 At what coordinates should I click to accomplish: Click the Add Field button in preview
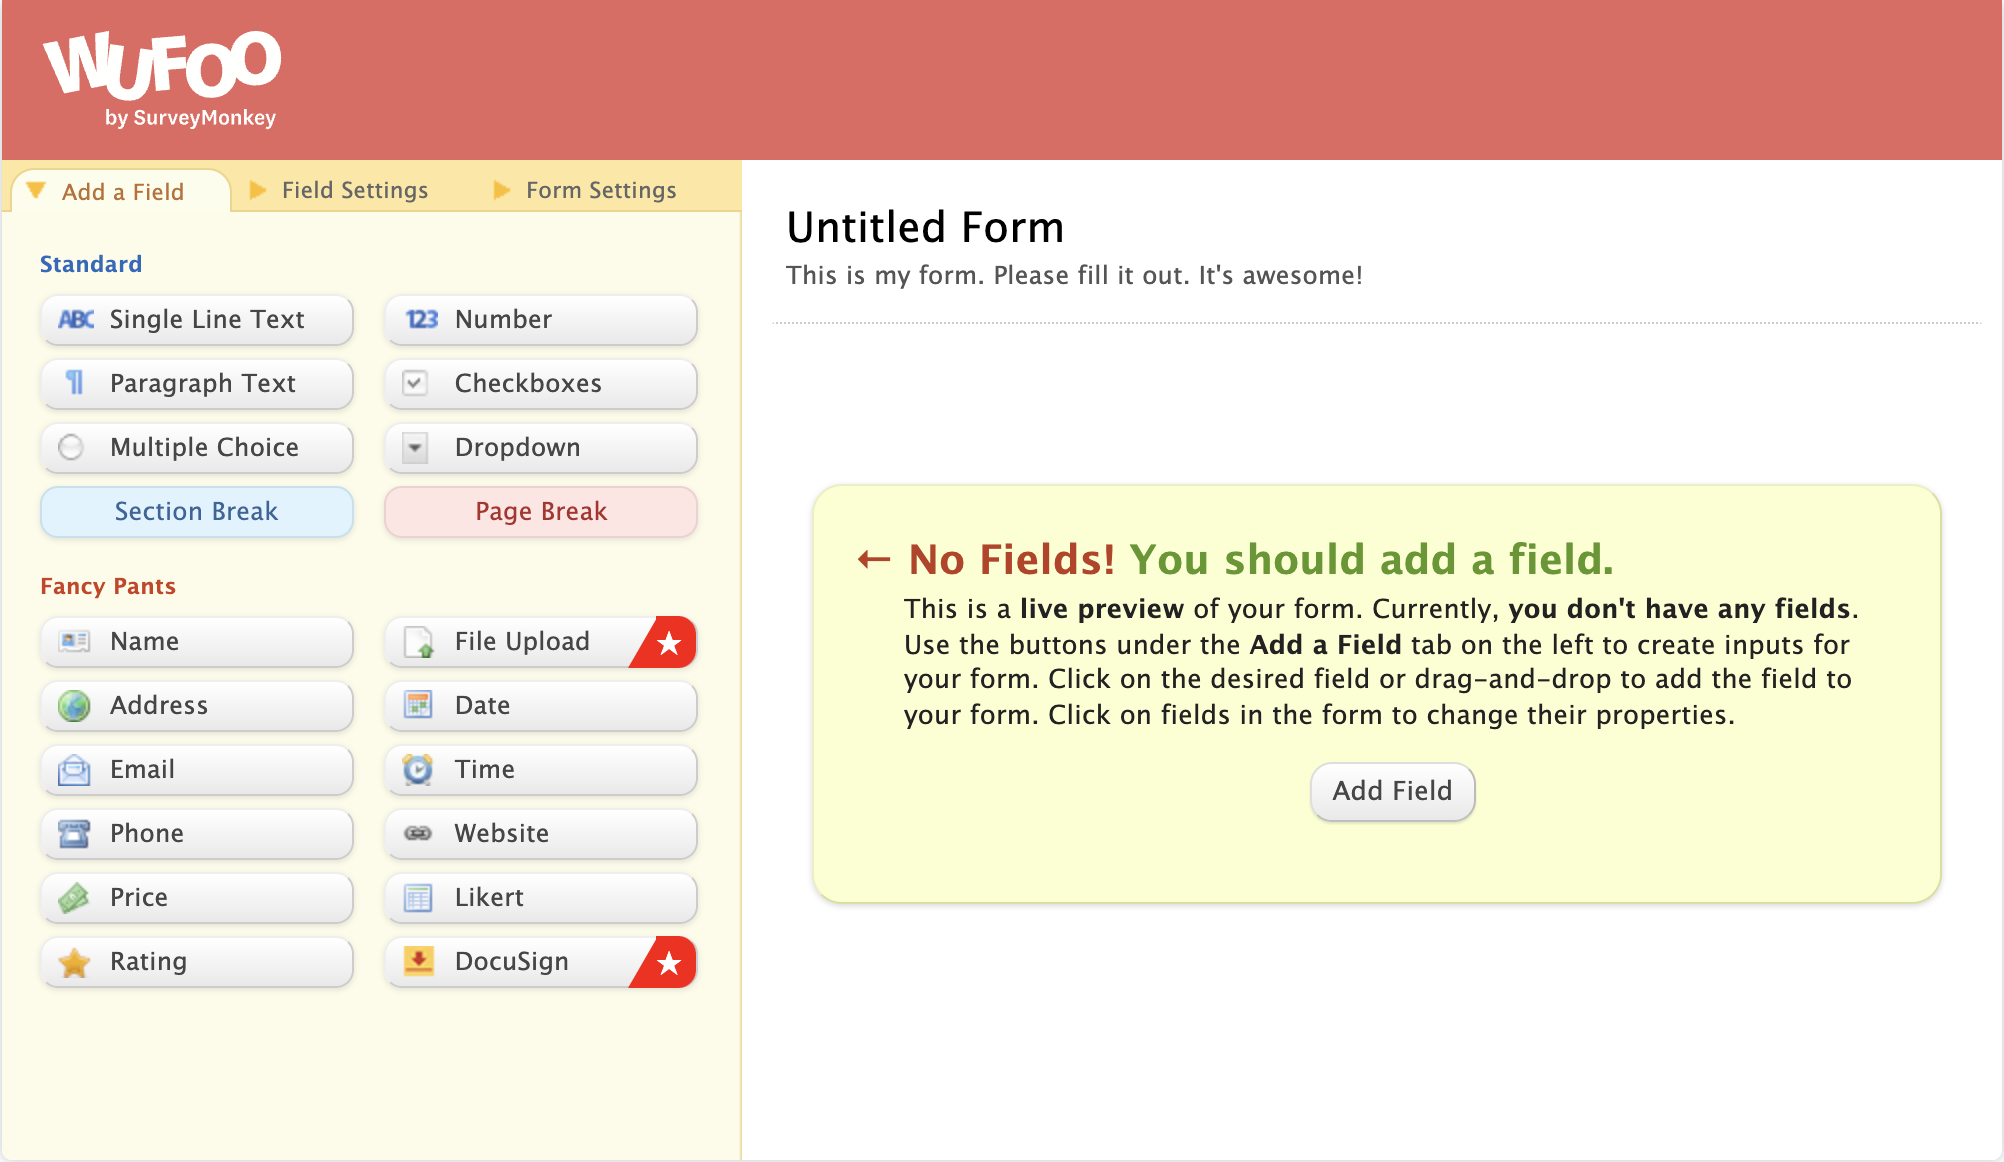pos(1392,791)
